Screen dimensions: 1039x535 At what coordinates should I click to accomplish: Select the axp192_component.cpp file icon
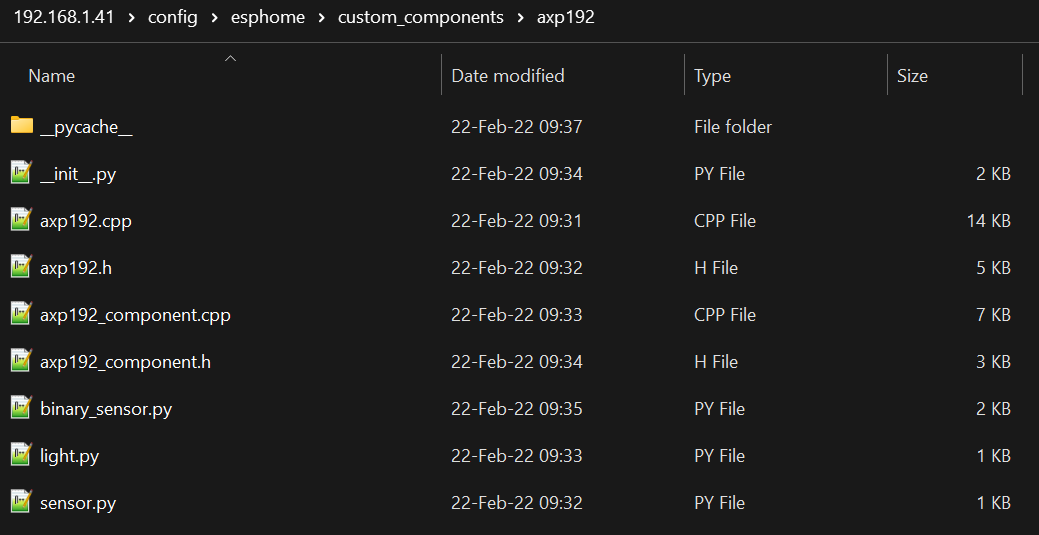point(22,314)
